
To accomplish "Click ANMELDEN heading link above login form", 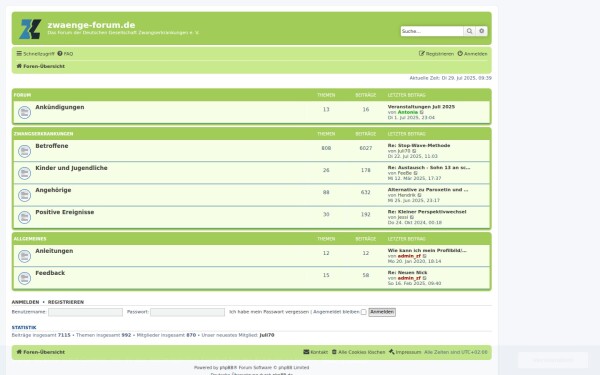I will 25,302.
